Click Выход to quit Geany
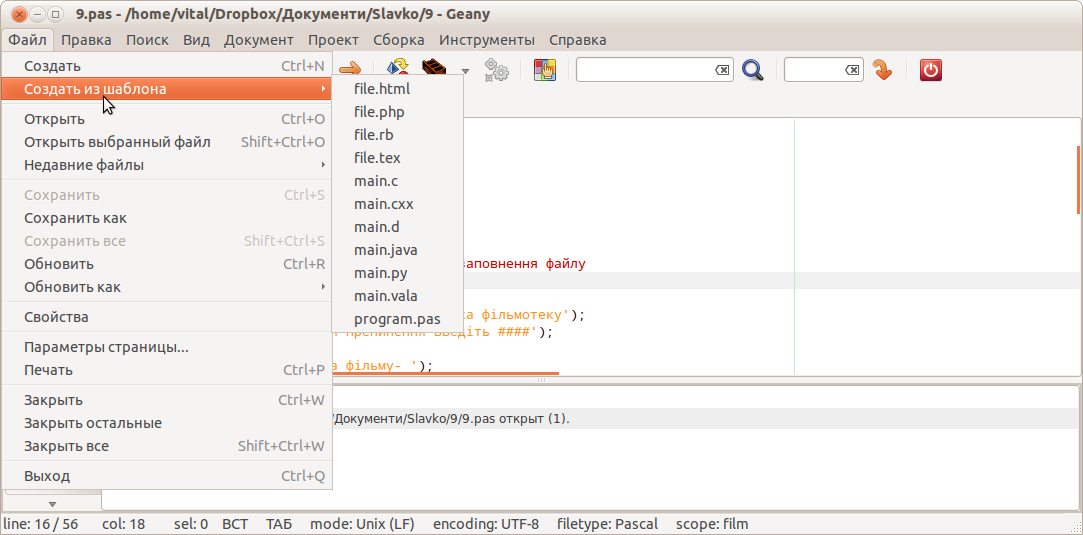The height and width of the screenshot is (535, 1083). tap(167, 476)
